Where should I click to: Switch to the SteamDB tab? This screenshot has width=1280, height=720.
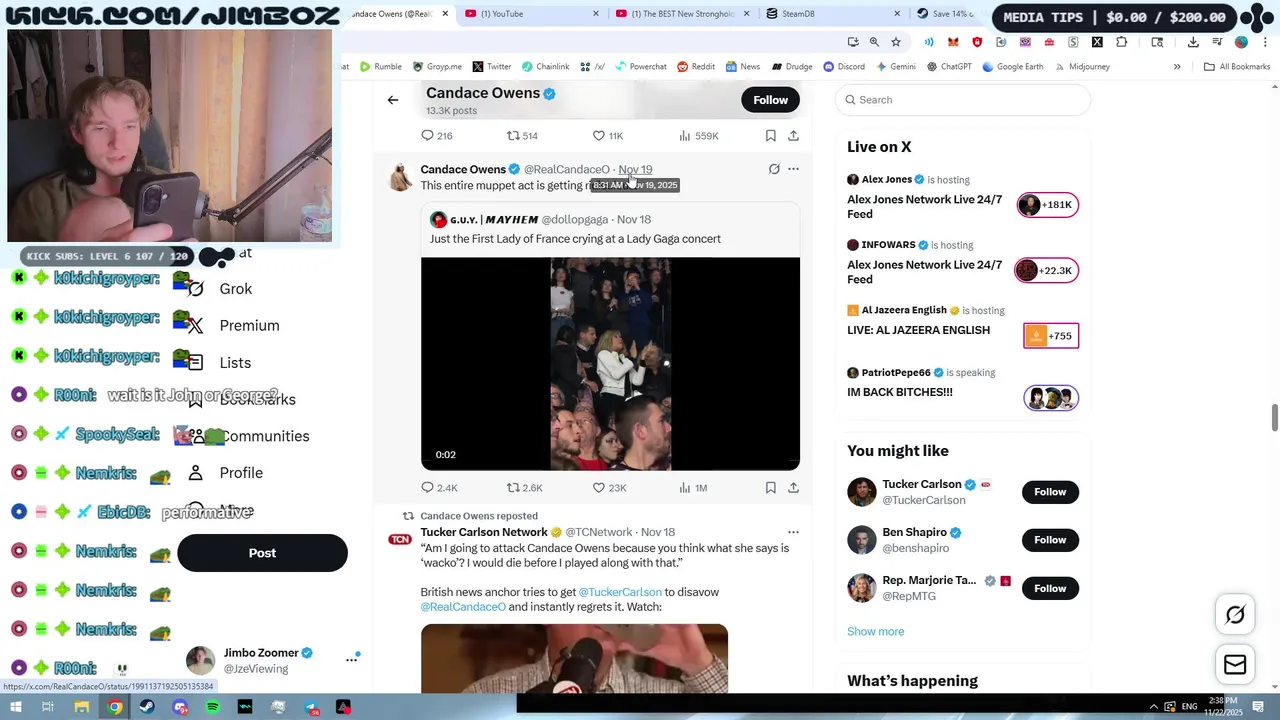833,14
